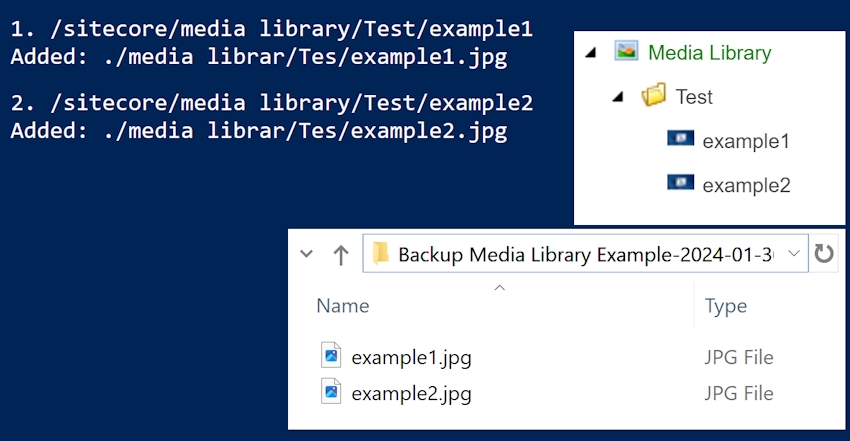Select the Media Library tree label

click(710, 53)
